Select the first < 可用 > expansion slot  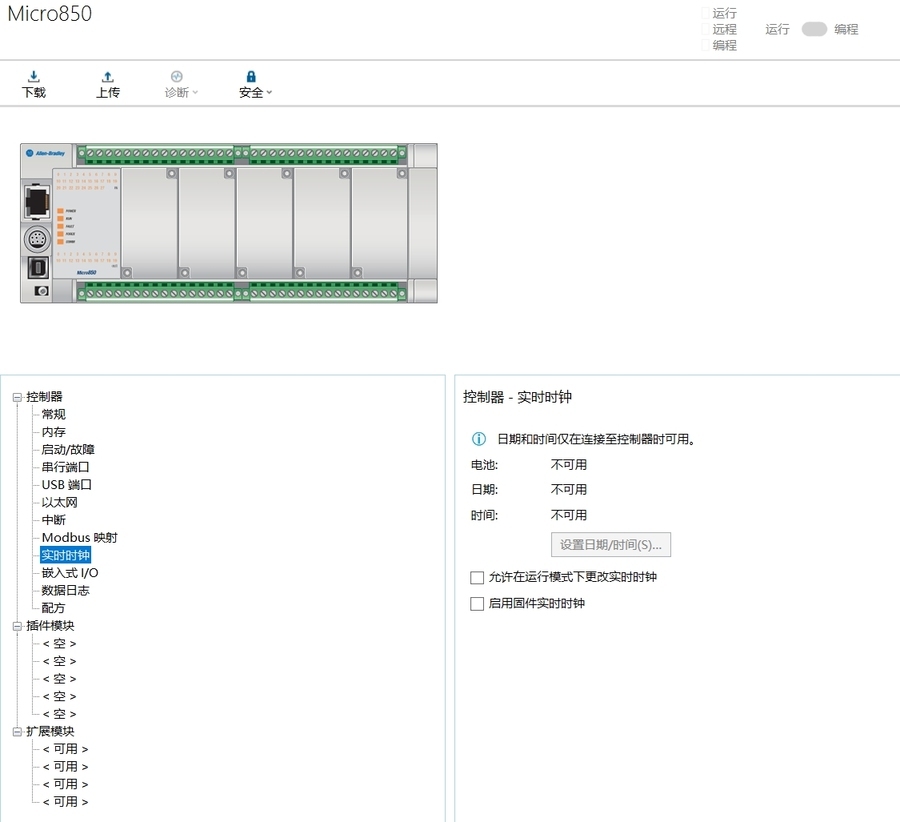(x=65, y=749)
